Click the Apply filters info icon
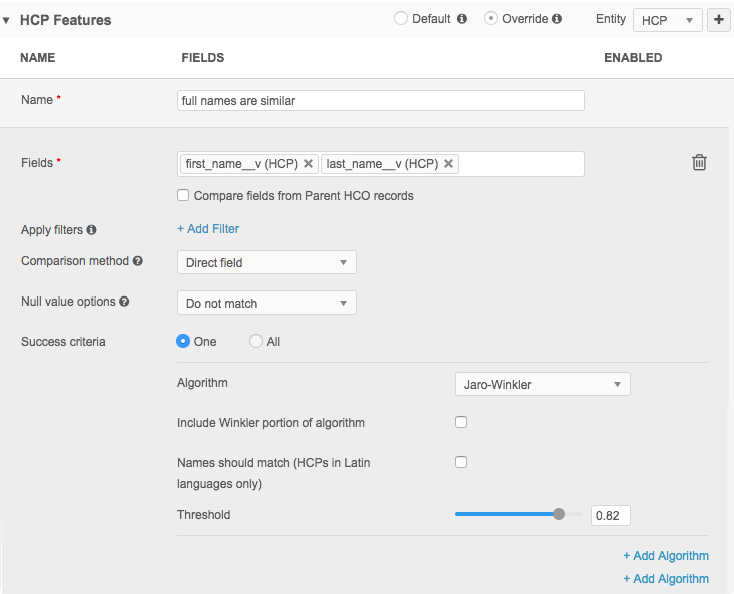This screenshot has height=594, width=734. pos(92,230)
